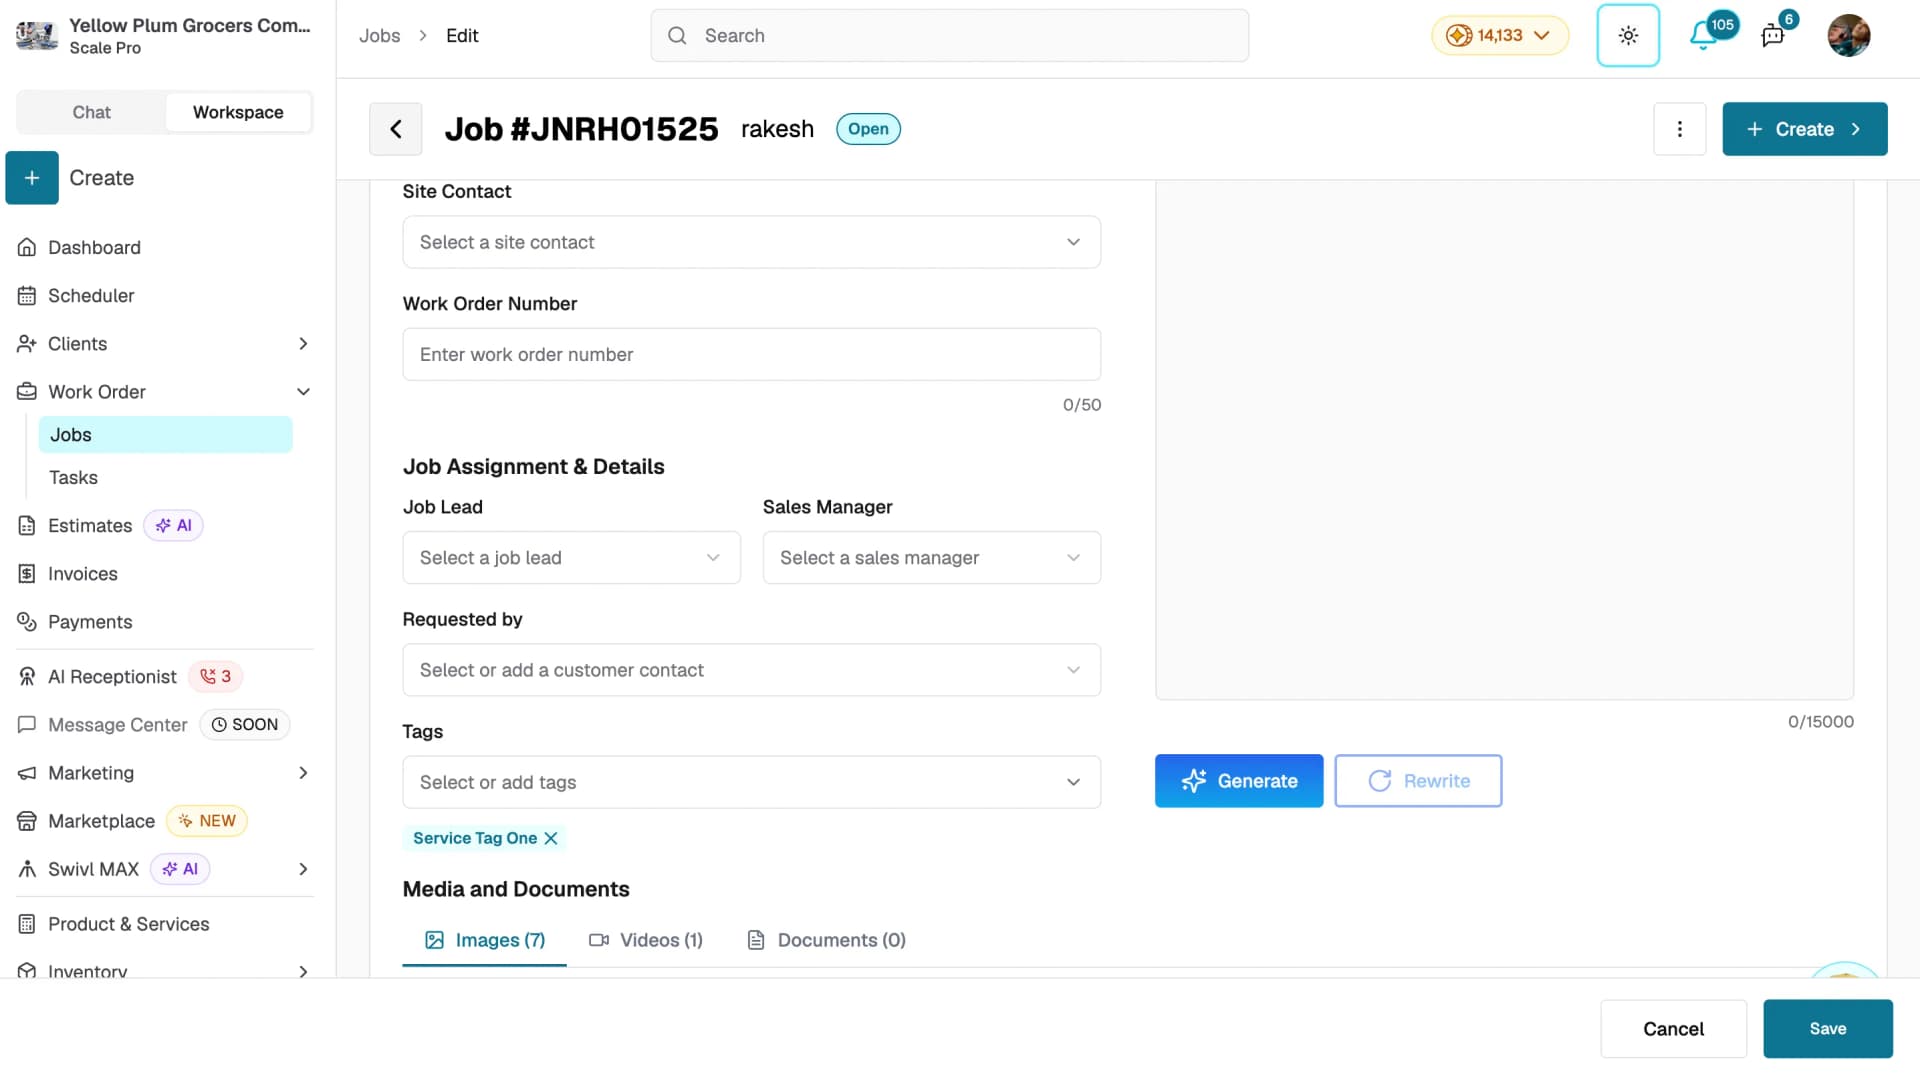
Task: Select the Videos (1) tab
Action: click(646, 940)
